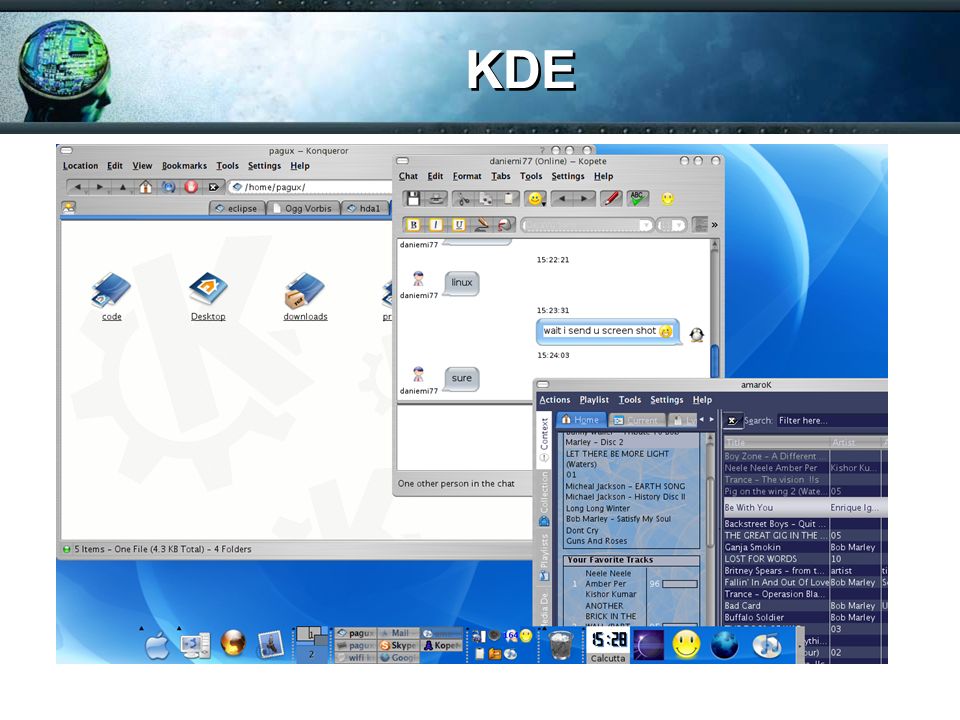
Task: Toggle italic formatting in Kopete
Action: click(436, 225)
